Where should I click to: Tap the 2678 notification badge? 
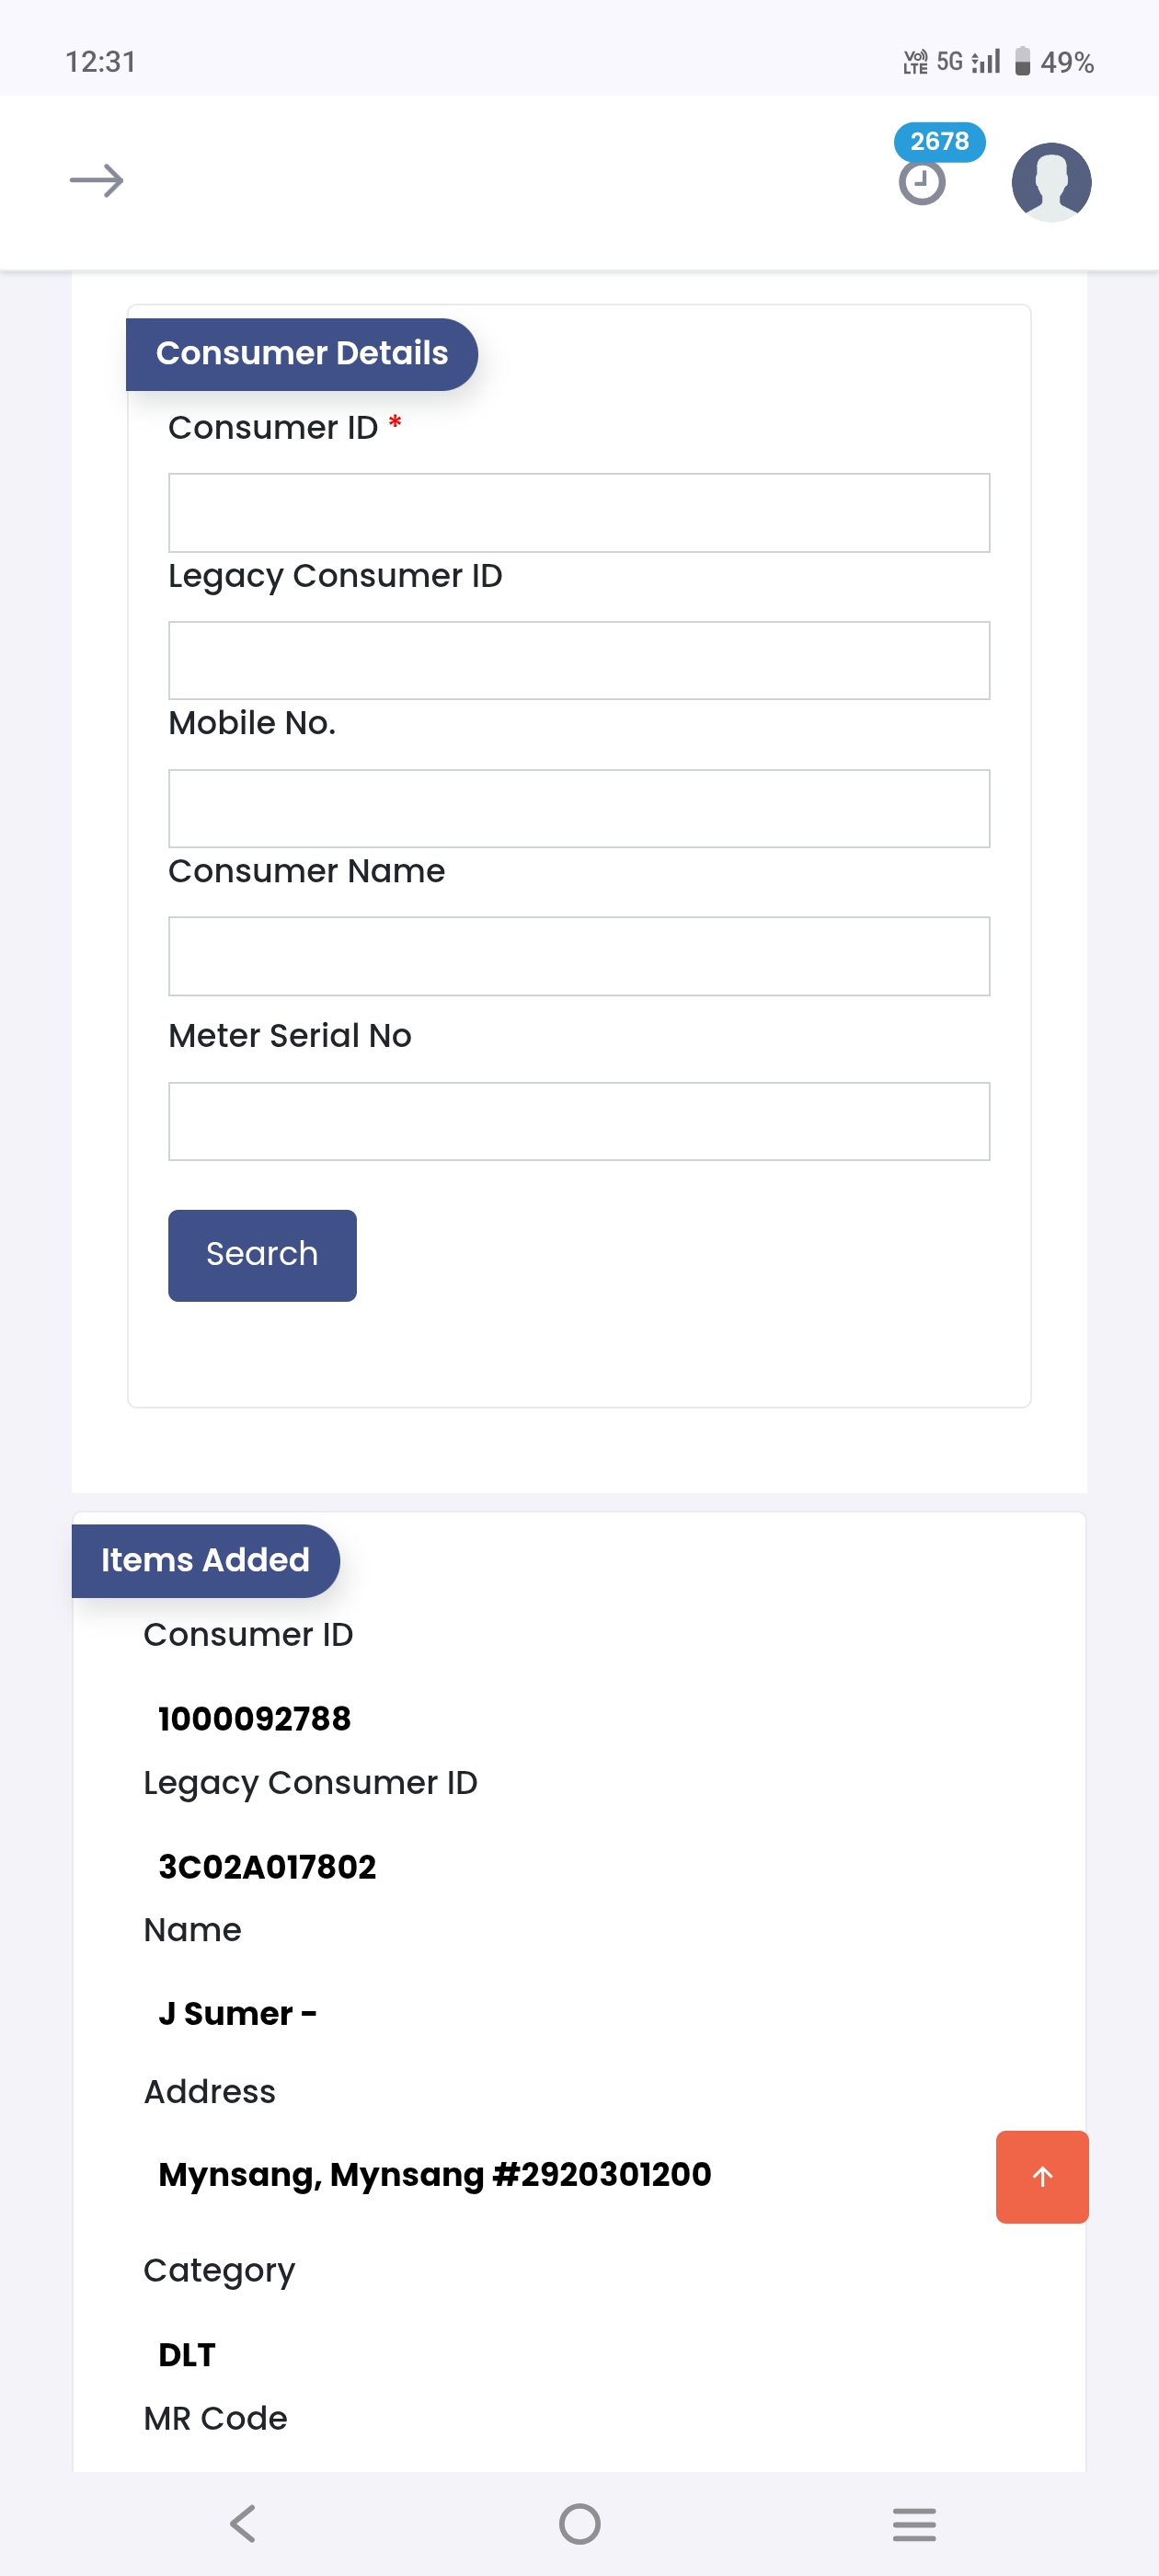(939, 142)
